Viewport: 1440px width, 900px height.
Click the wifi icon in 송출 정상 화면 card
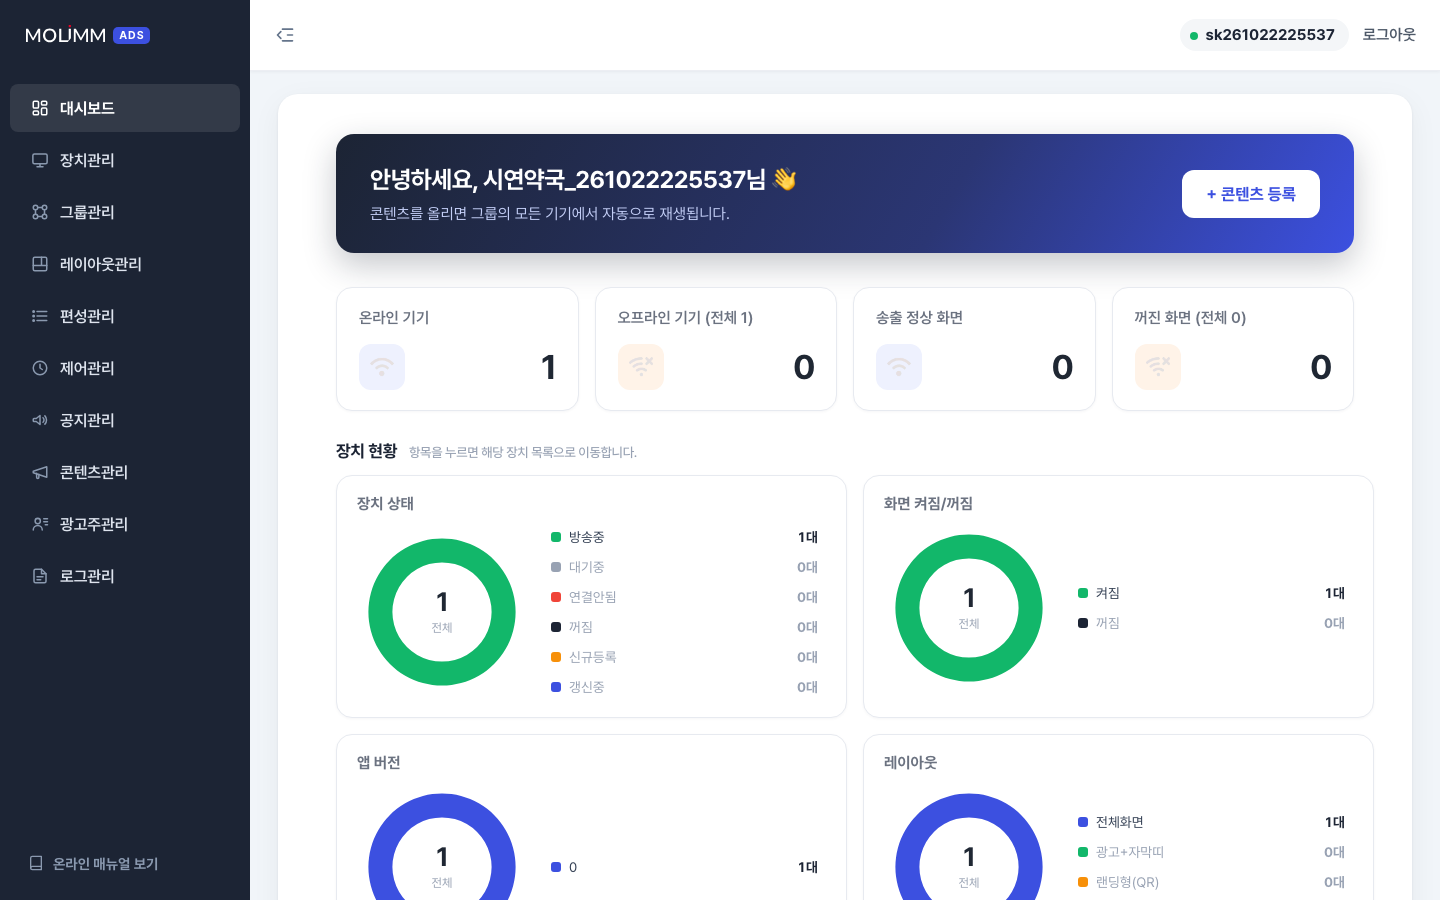tap(899, 367)
